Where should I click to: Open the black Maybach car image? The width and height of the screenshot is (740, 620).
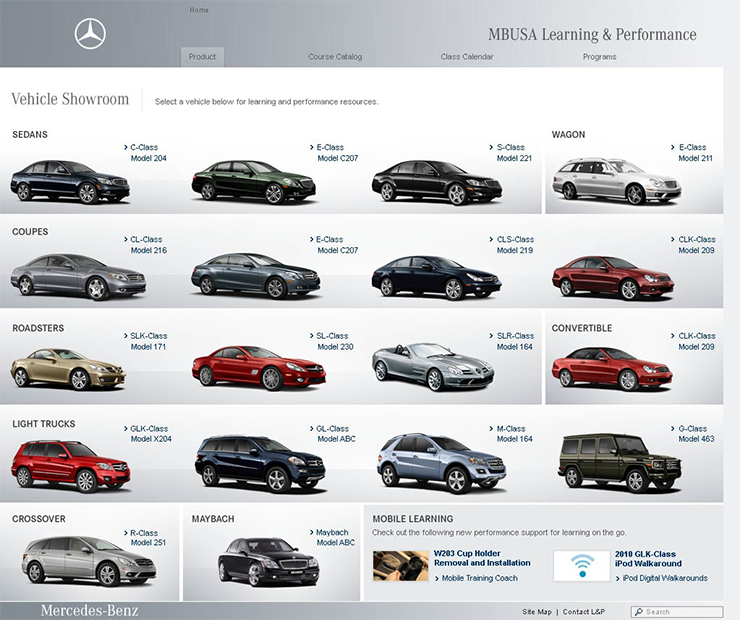pos(260,560)
